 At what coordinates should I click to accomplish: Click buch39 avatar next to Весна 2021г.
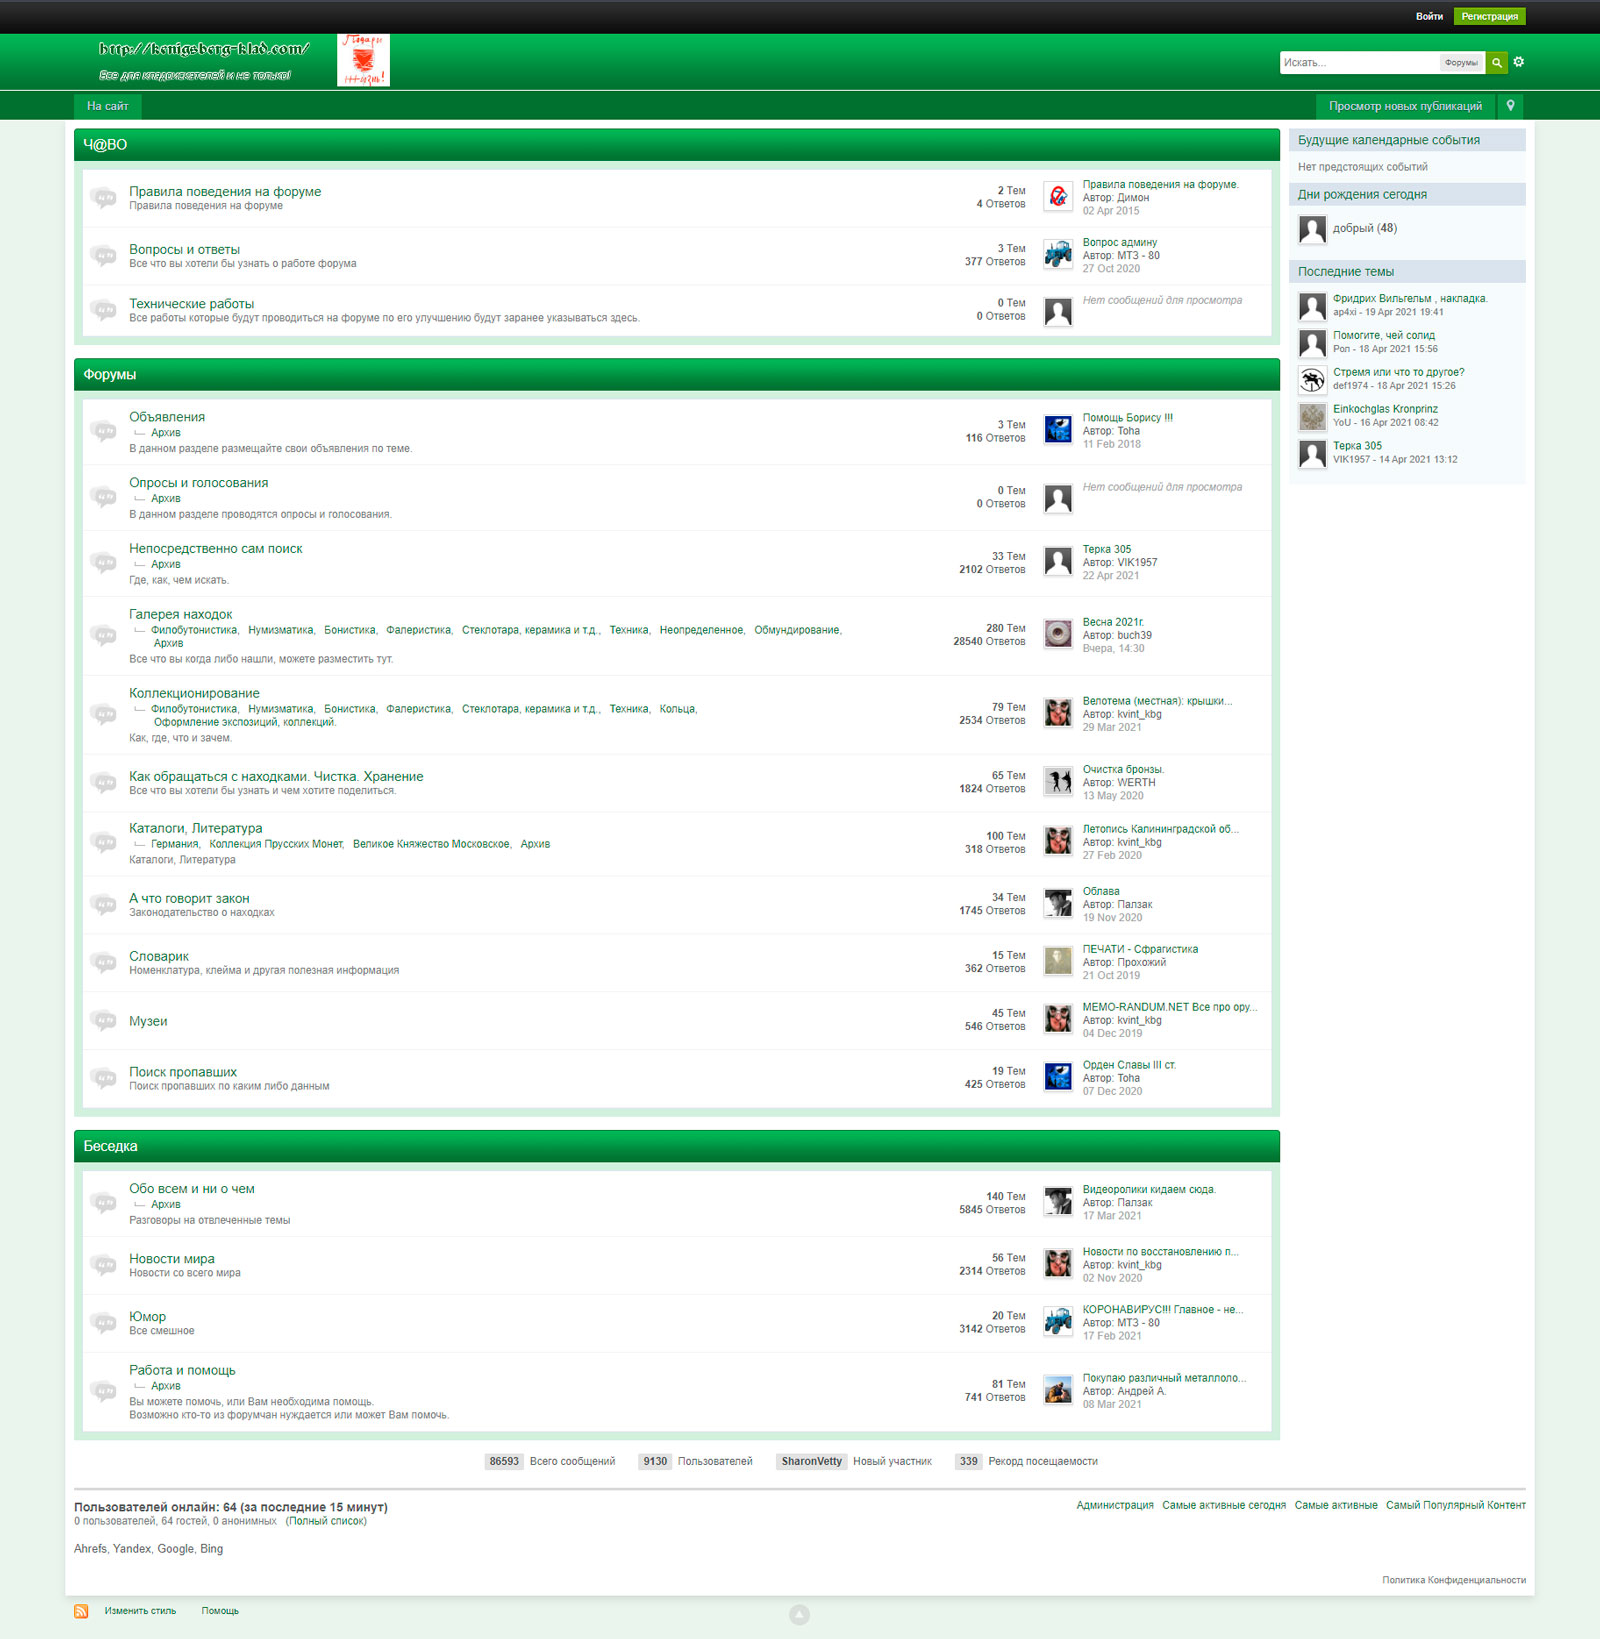click(1058, 633)
